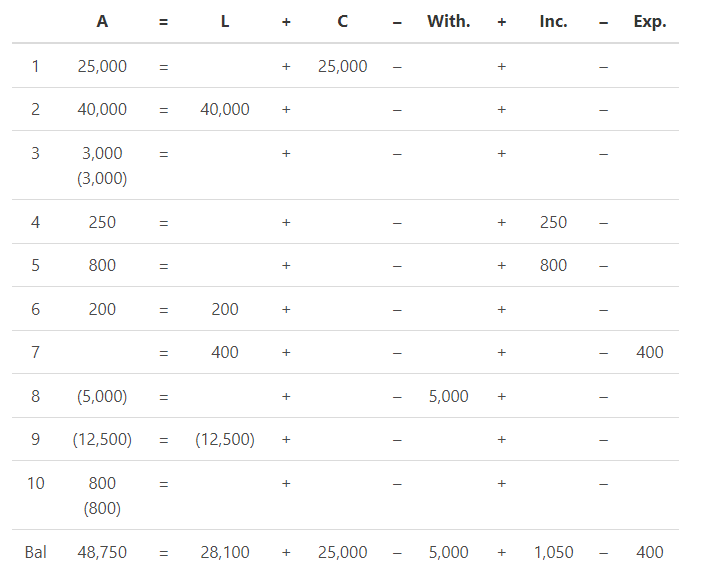
Task: Click the "Exp." column header
Action: pos(650,21)
